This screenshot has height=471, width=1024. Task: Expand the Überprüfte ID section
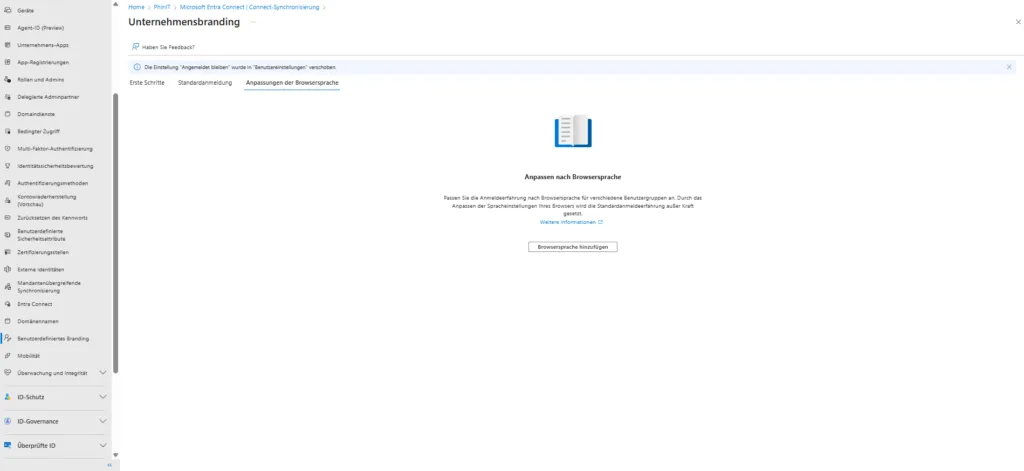(x=103, y=445)
